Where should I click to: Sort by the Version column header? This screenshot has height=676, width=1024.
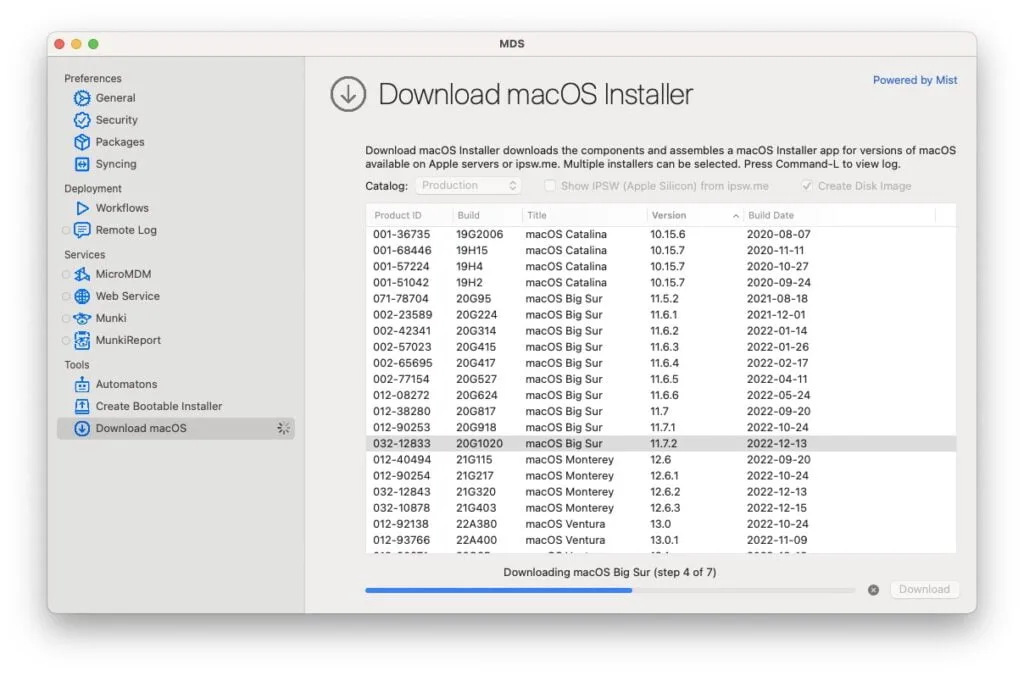point(695,215)
